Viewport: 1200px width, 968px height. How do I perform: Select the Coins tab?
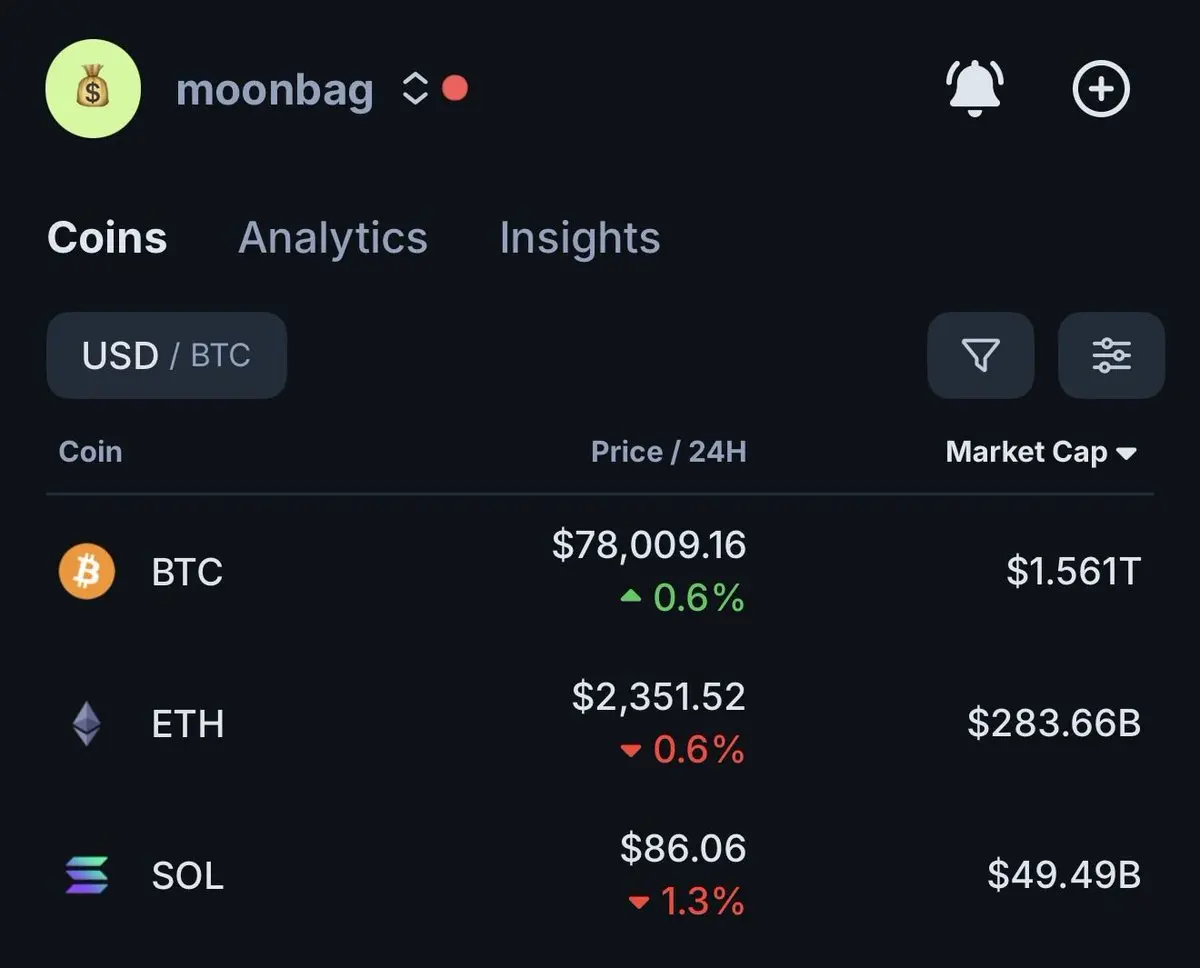click(107, 238)
